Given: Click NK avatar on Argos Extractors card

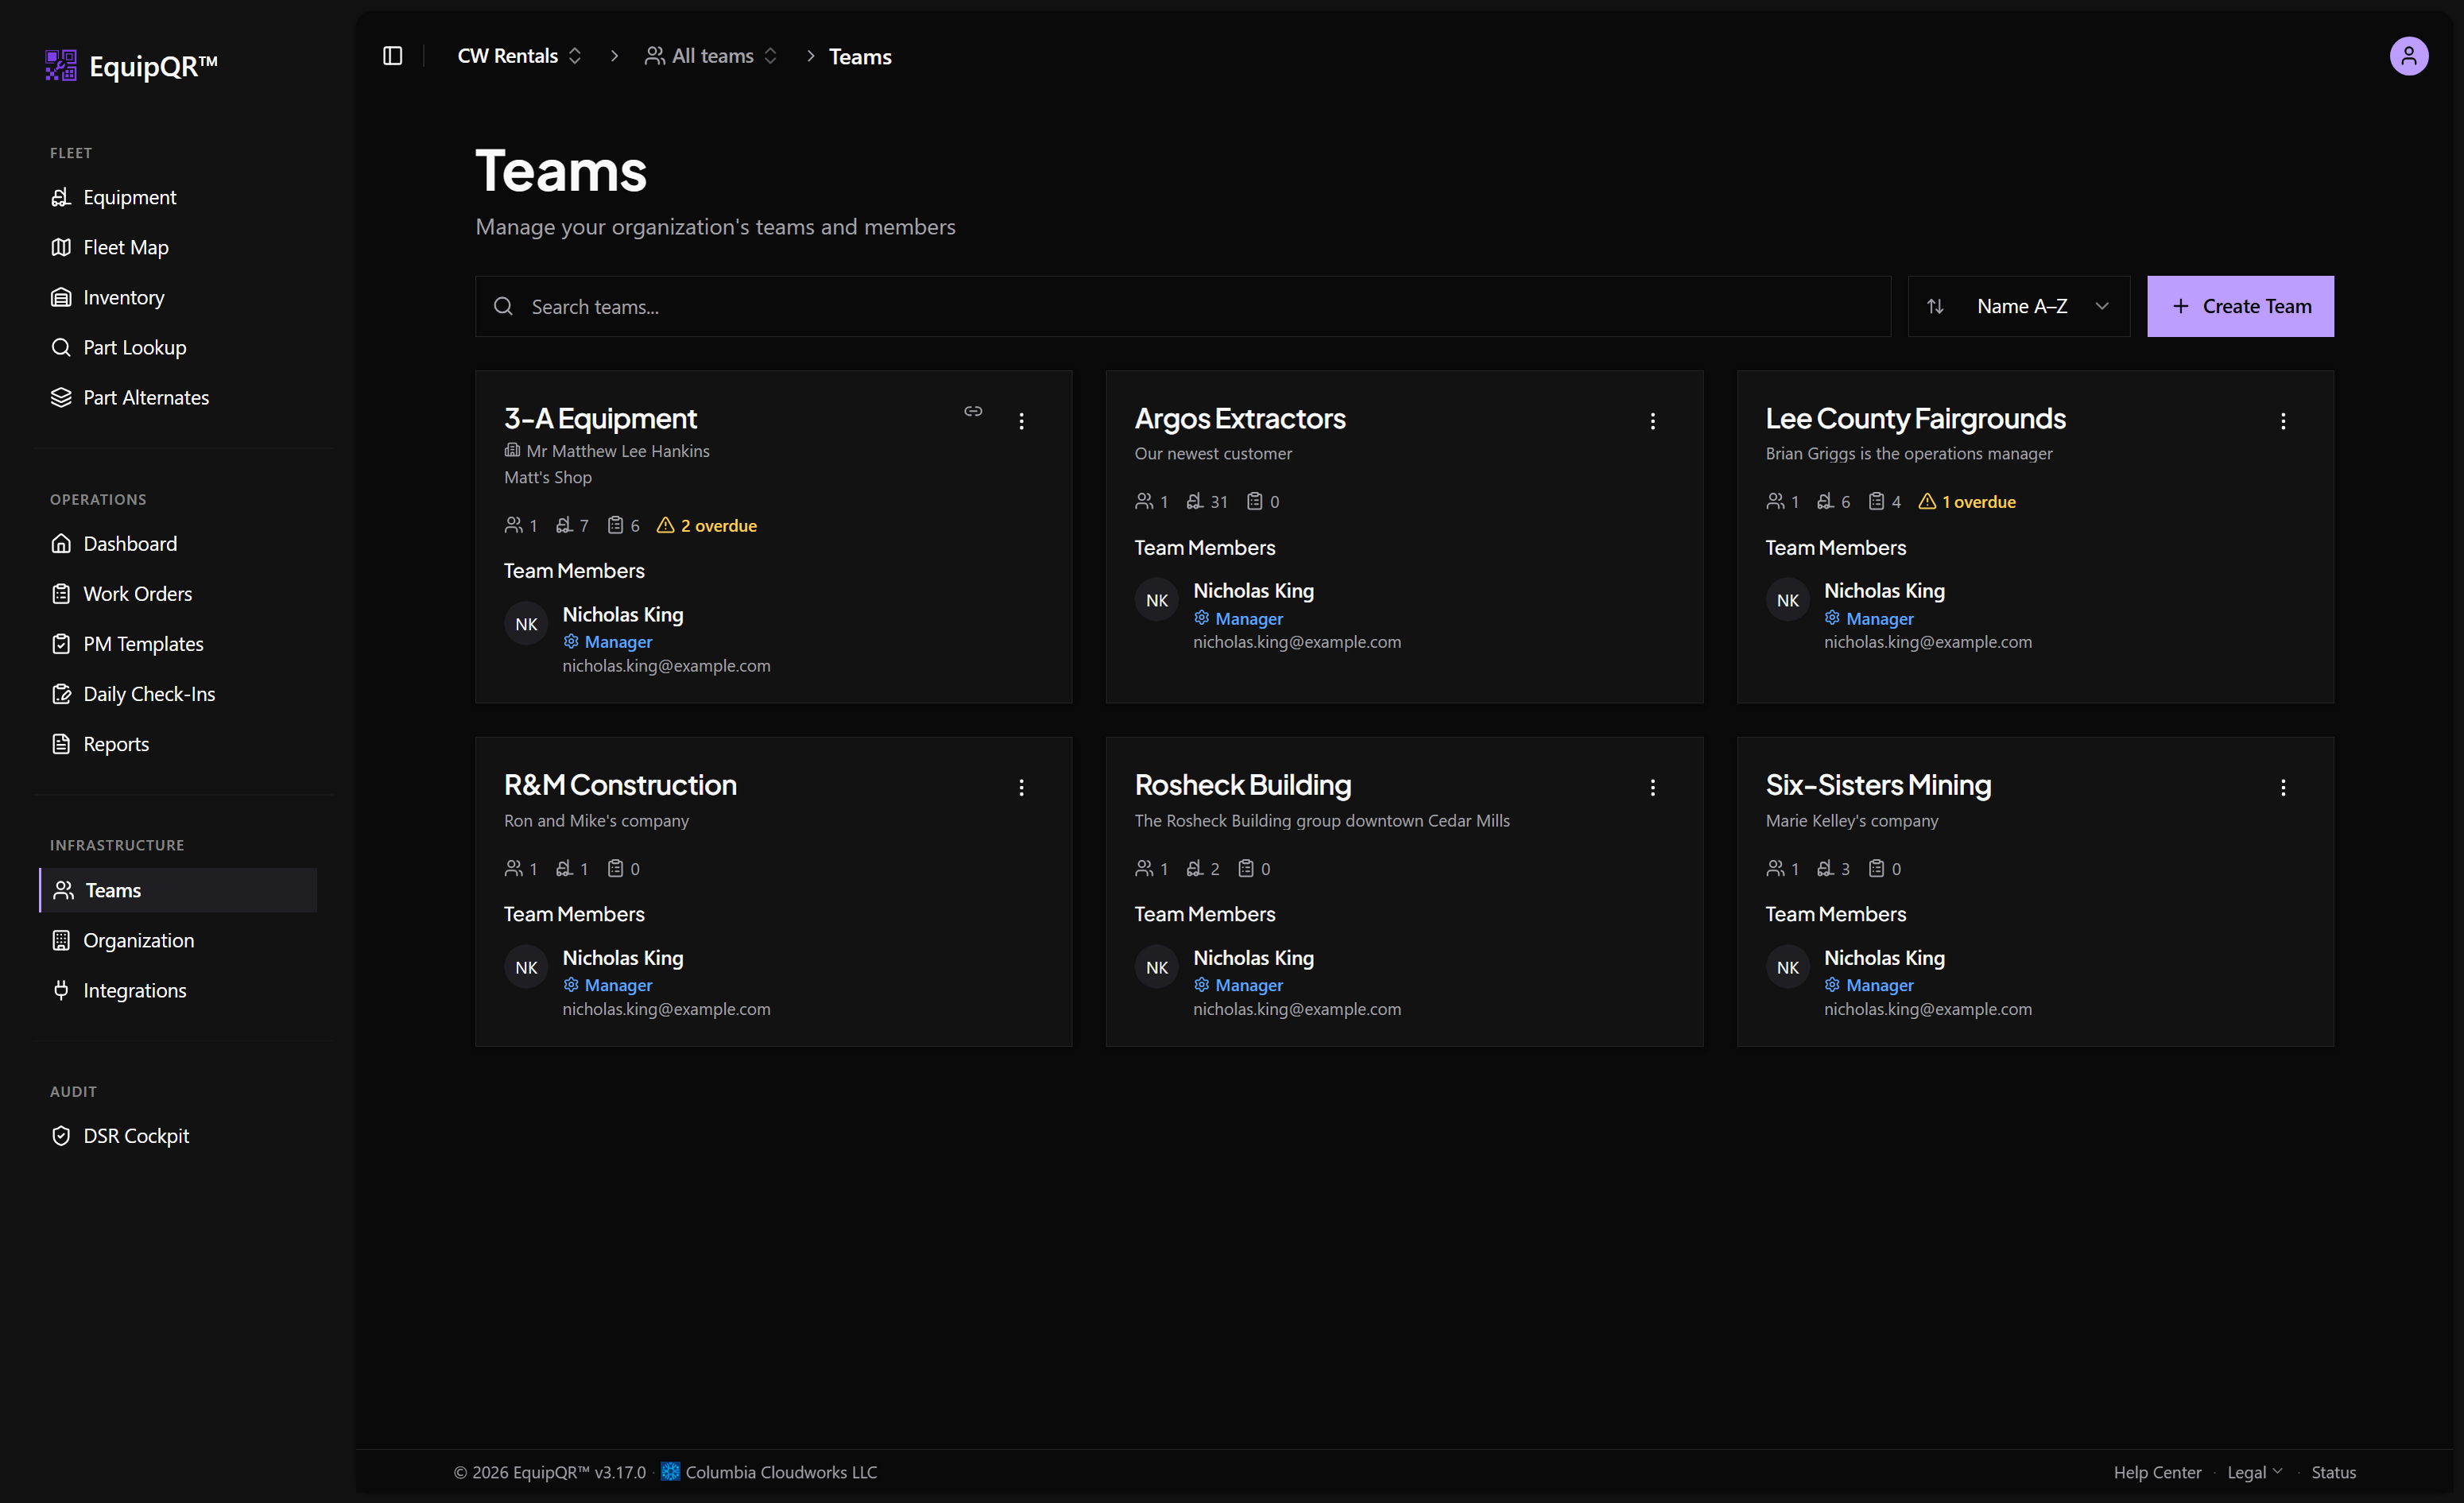Looking at the screenshot, I should pos(1157,600).
